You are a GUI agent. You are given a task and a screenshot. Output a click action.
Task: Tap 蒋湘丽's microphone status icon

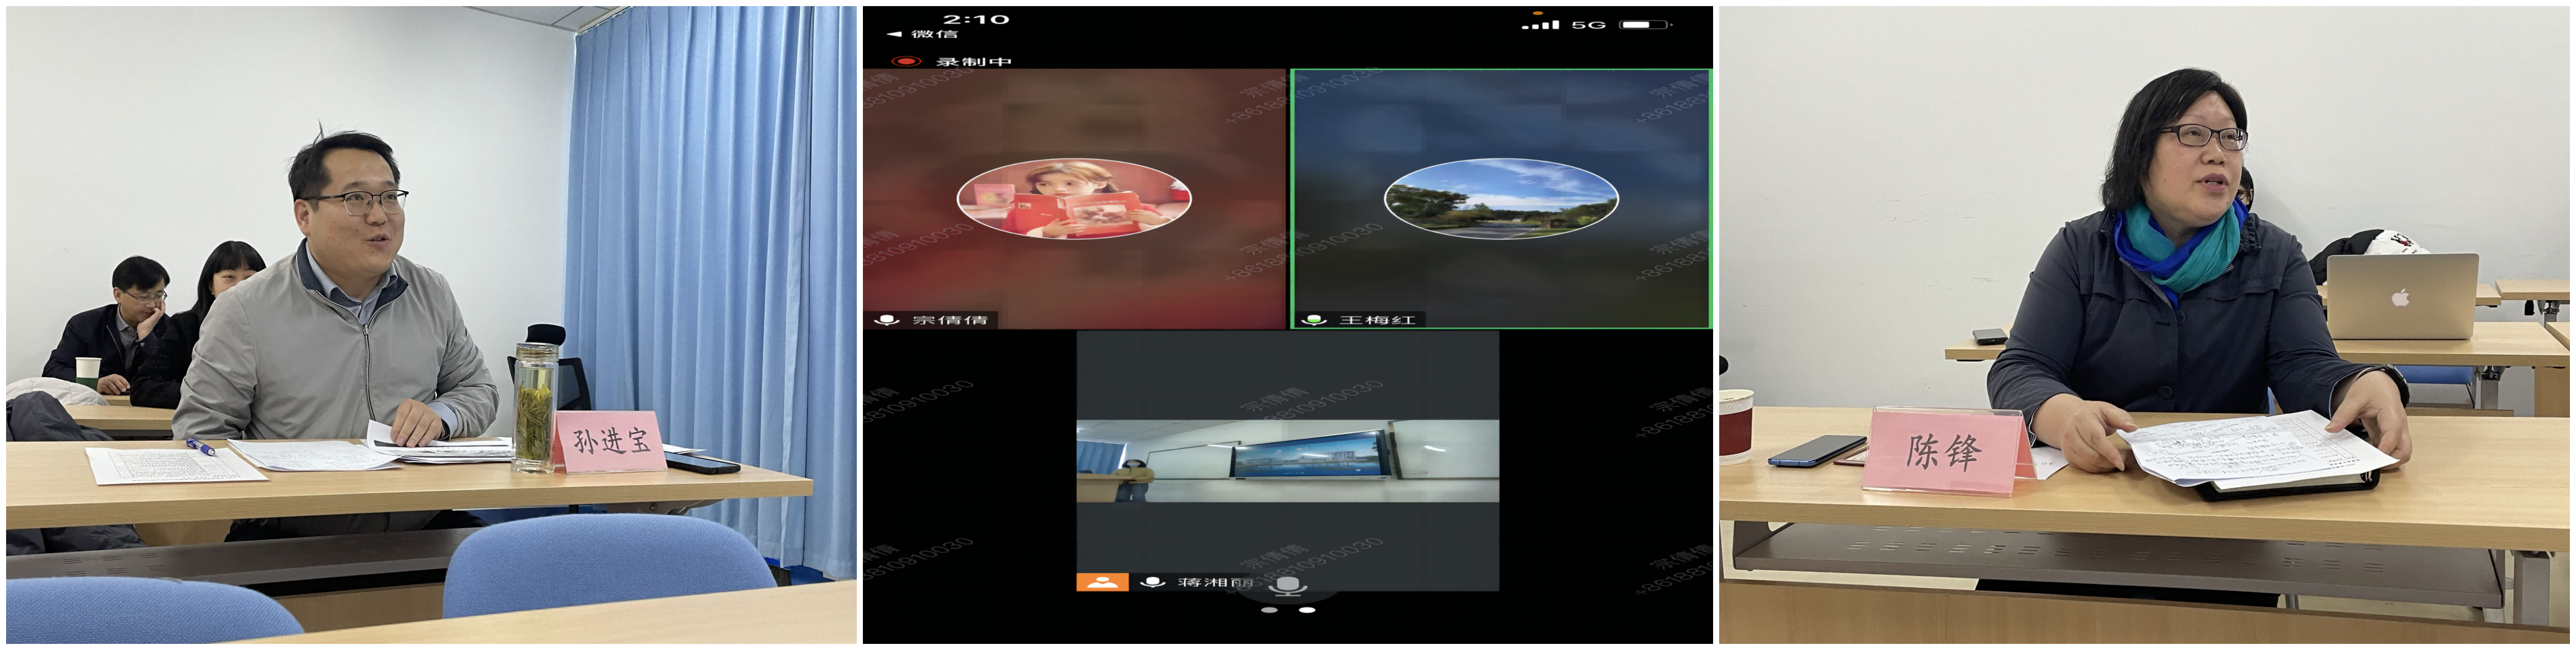pyautogui.click(x=1152, y=582)
